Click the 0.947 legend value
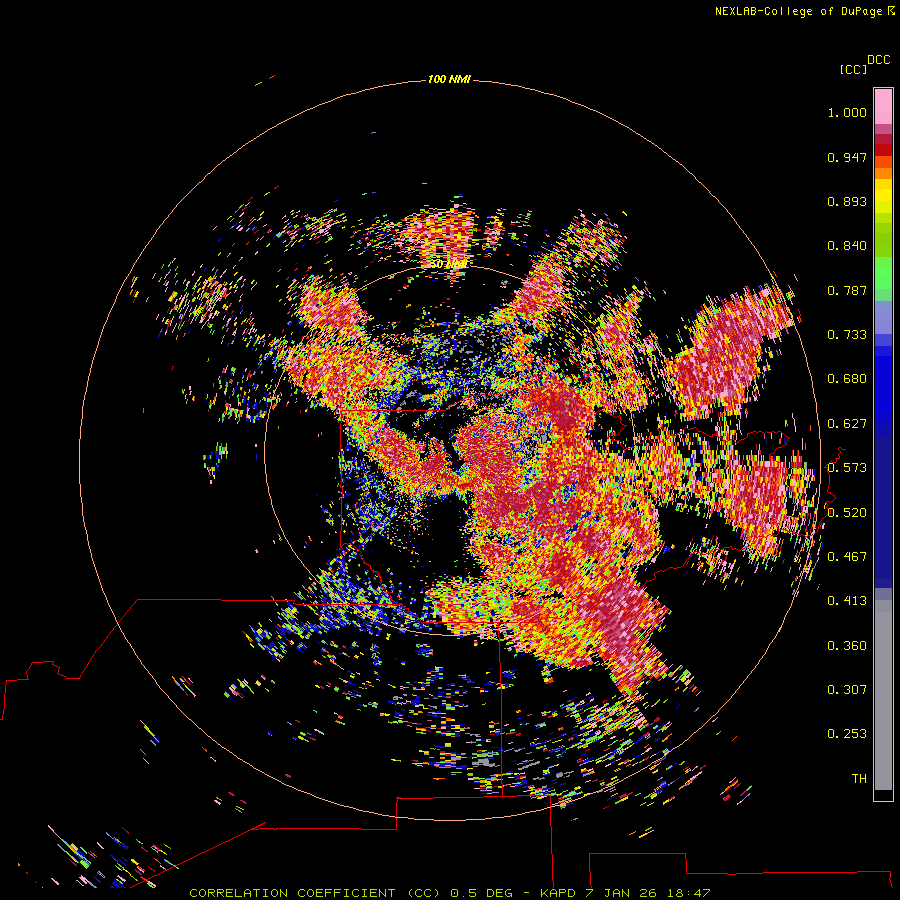 click(x=847, y=157)
